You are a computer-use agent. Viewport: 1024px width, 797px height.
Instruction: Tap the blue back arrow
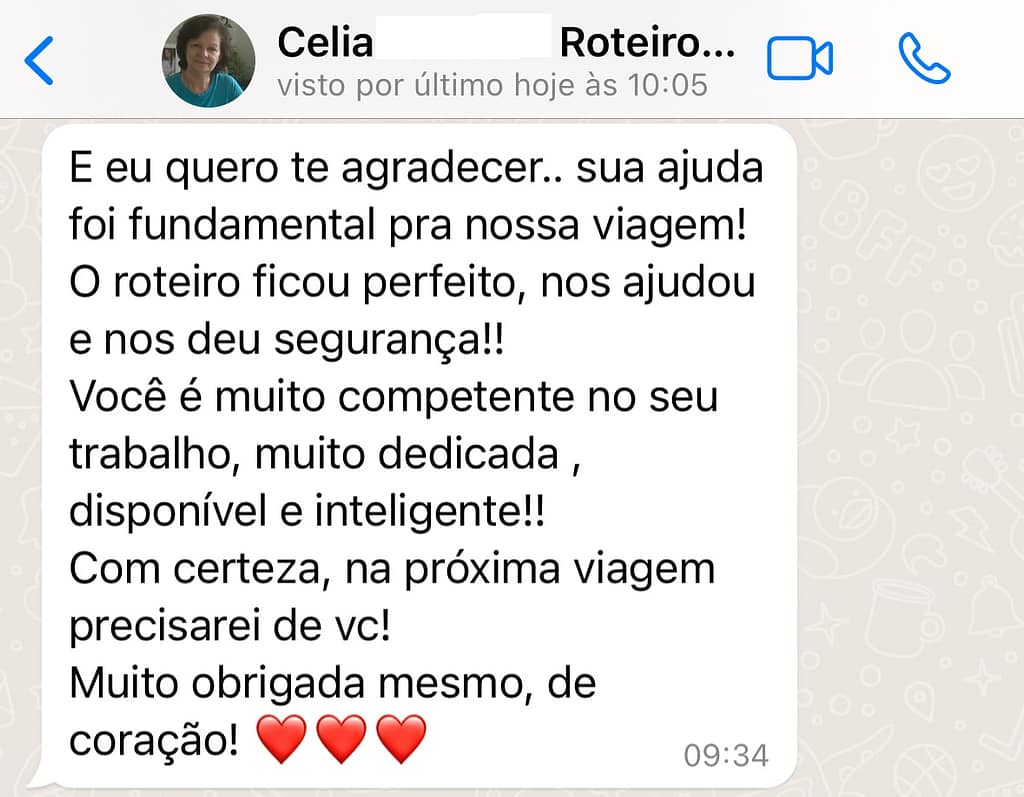39,61
